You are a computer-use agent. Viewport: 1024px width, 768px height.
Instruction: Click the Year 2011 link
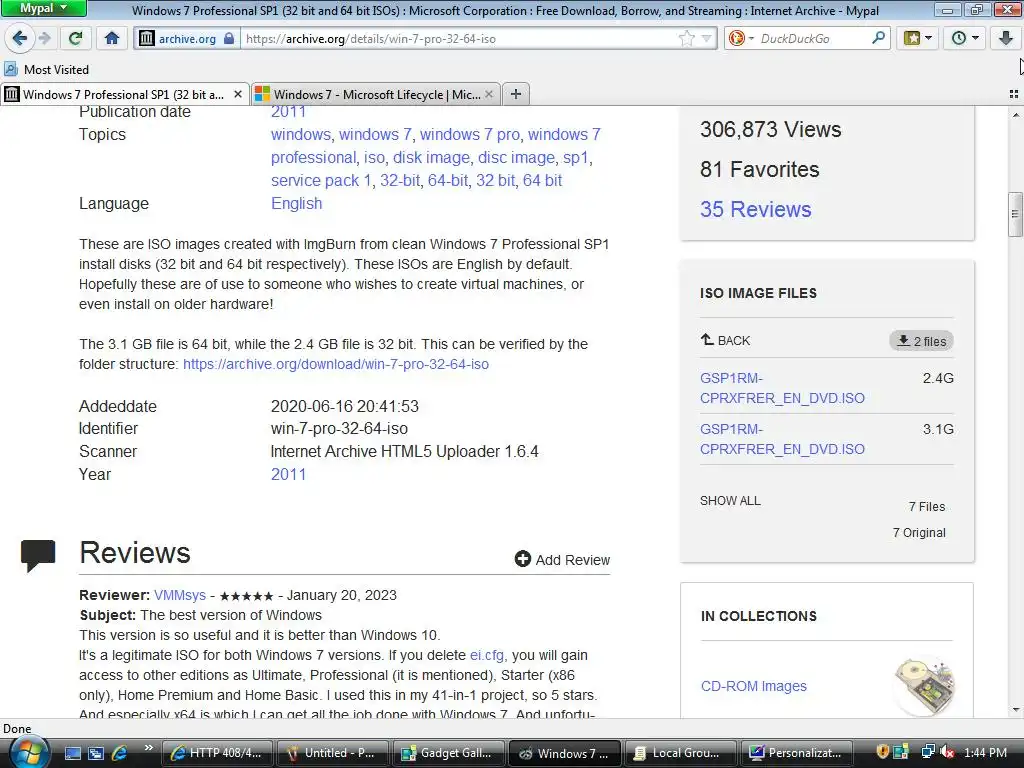point(288,474)
